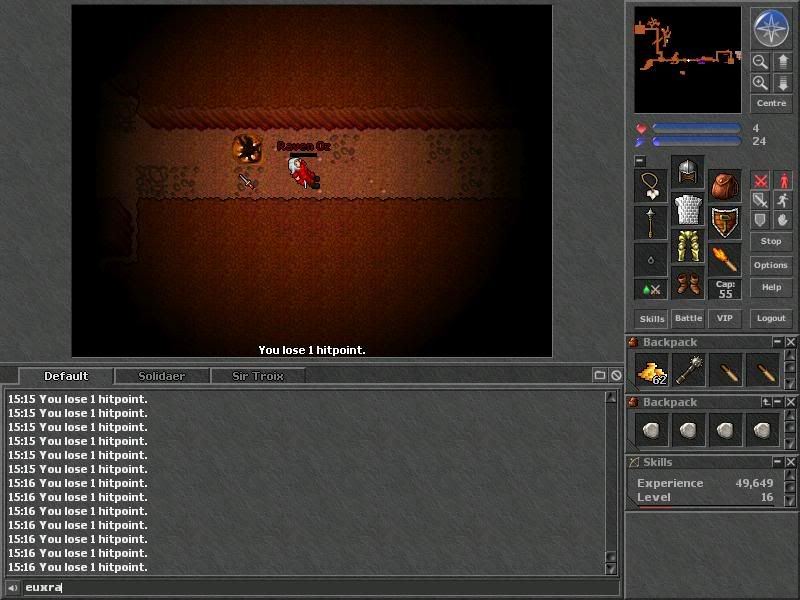Select the golden leg armor
This screenshot has width=800, height=600.
tap(688, 246)
